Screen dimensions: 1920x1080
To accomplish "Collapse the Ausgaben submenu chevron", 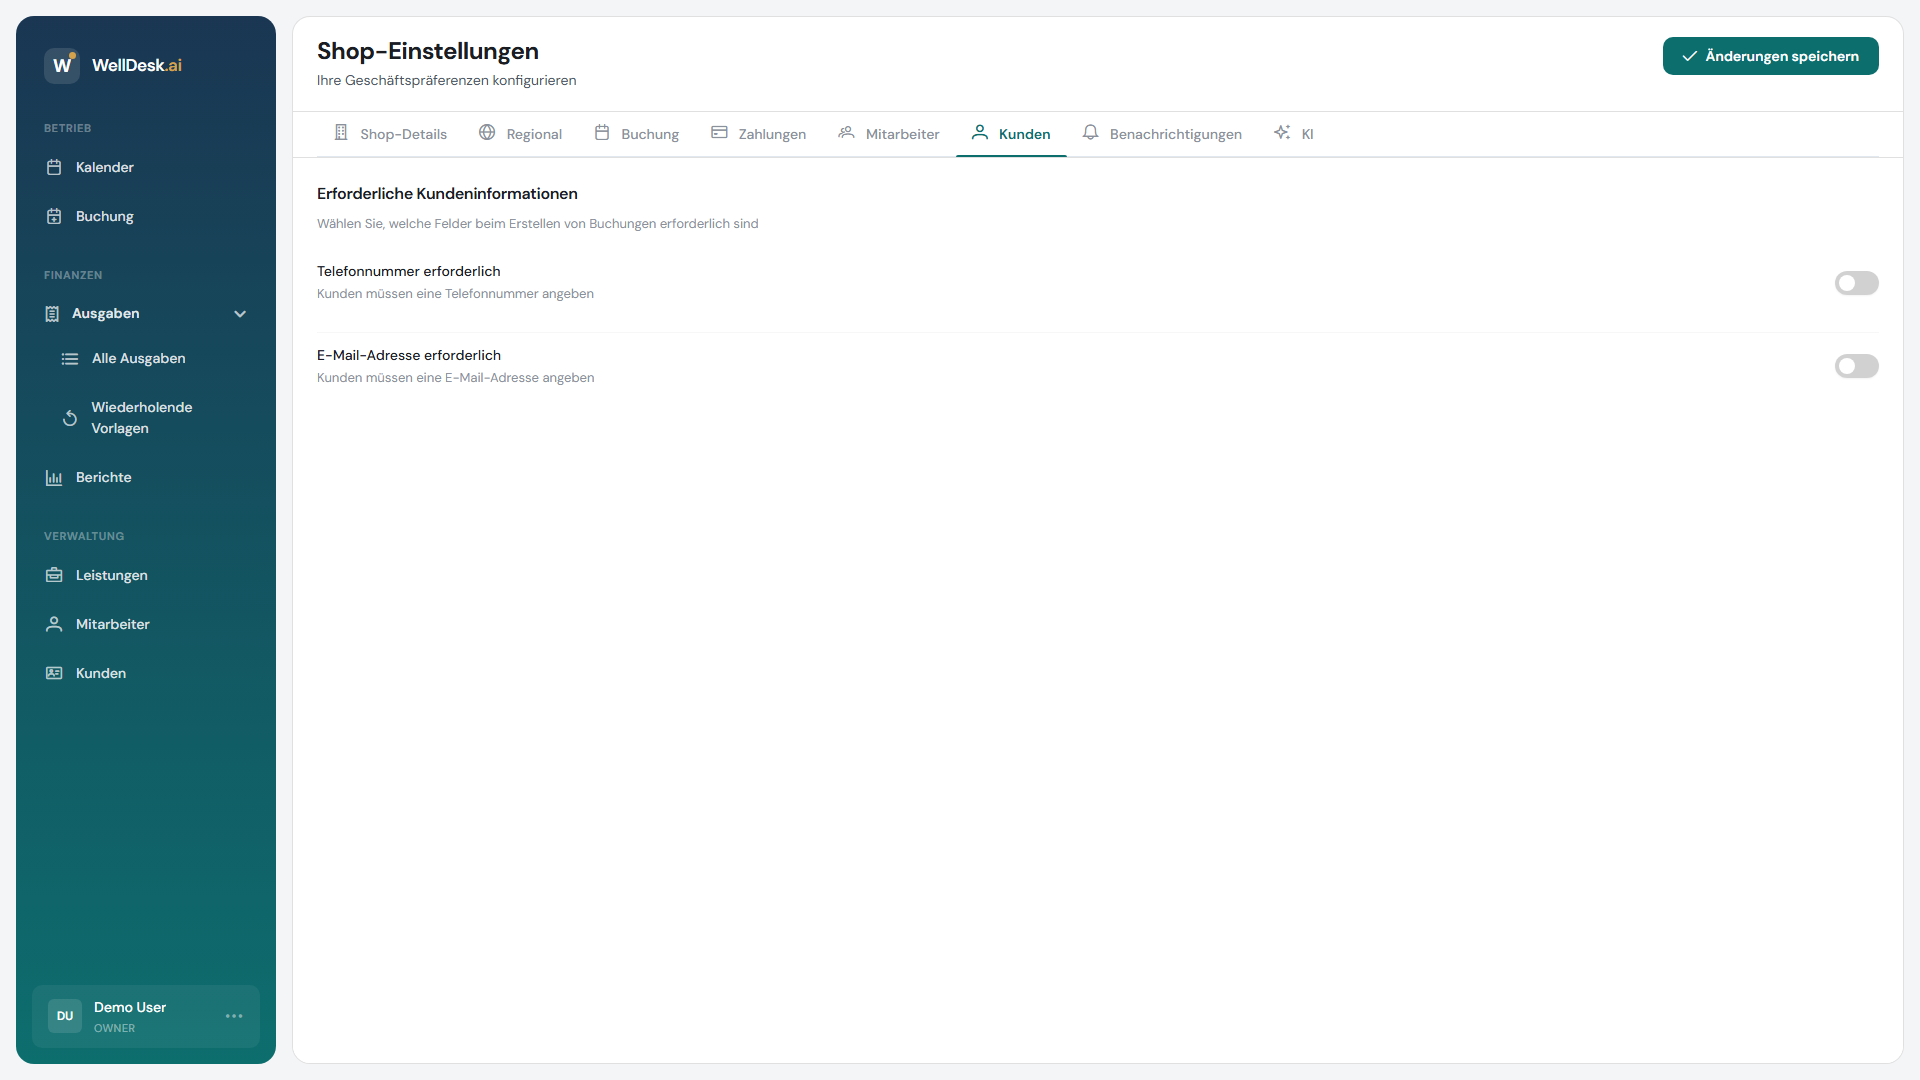I will click(240, 313).
